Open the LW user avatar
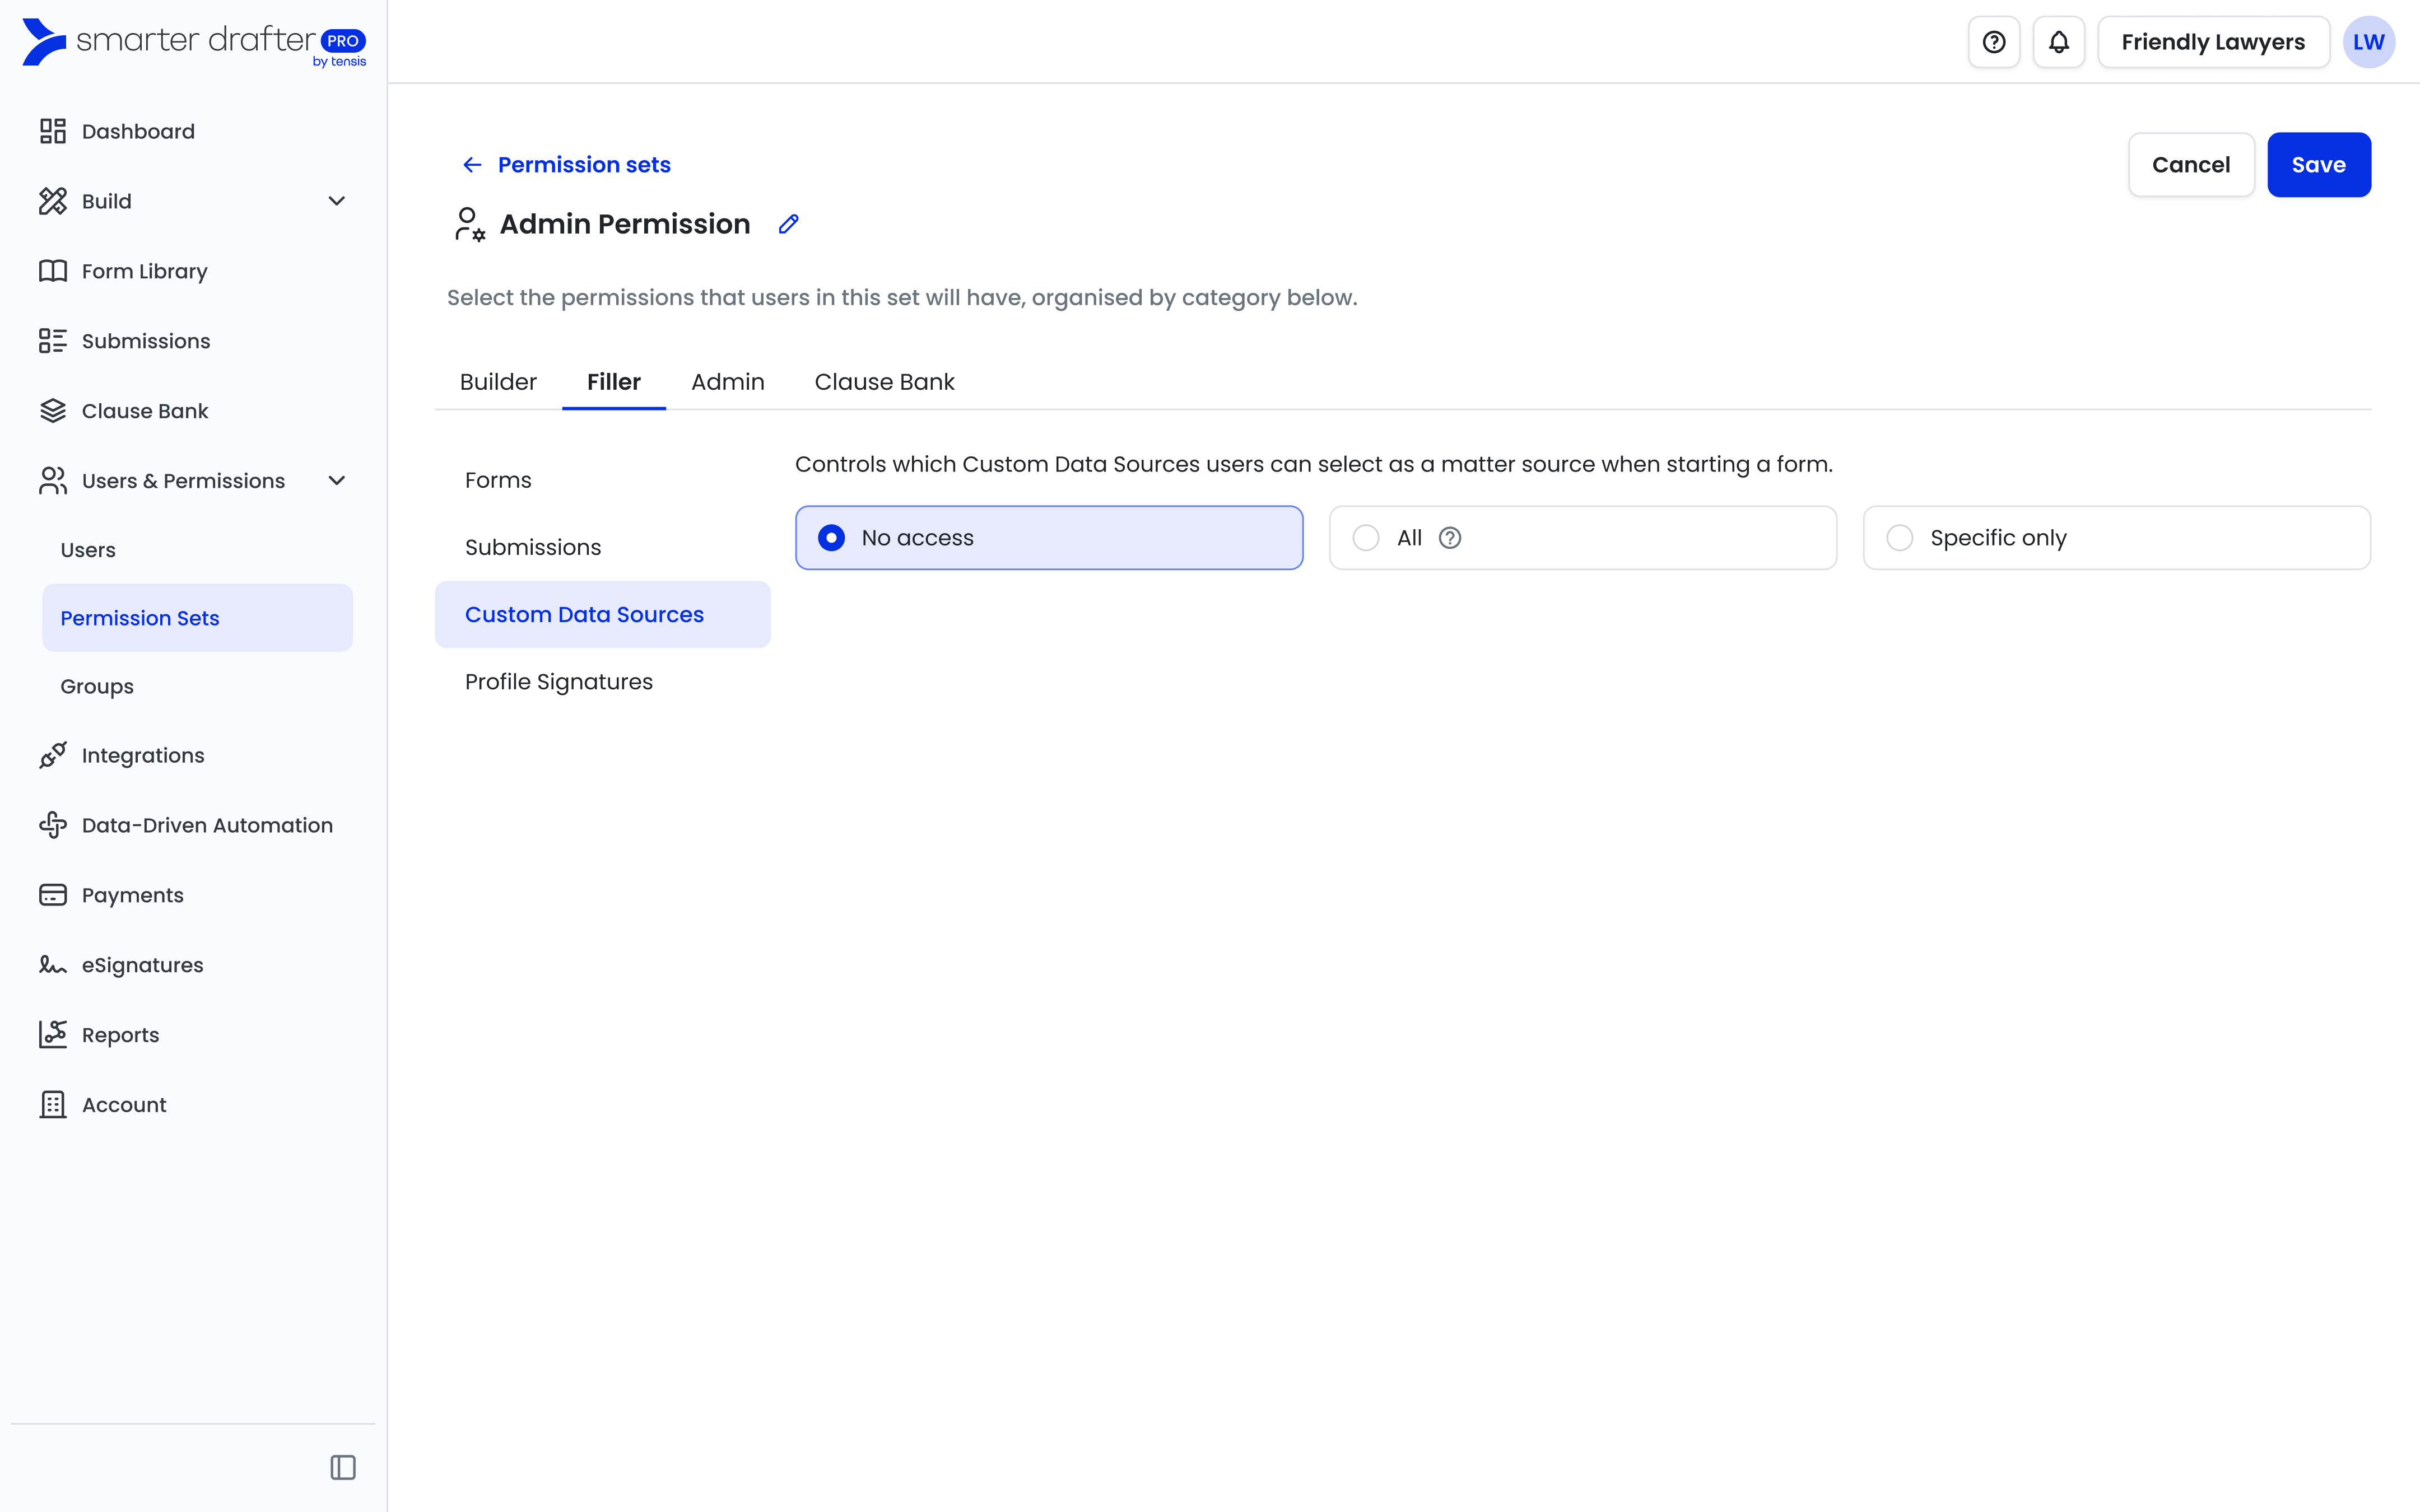Screen dimensions: 2420x1512 click(2368, 42)
